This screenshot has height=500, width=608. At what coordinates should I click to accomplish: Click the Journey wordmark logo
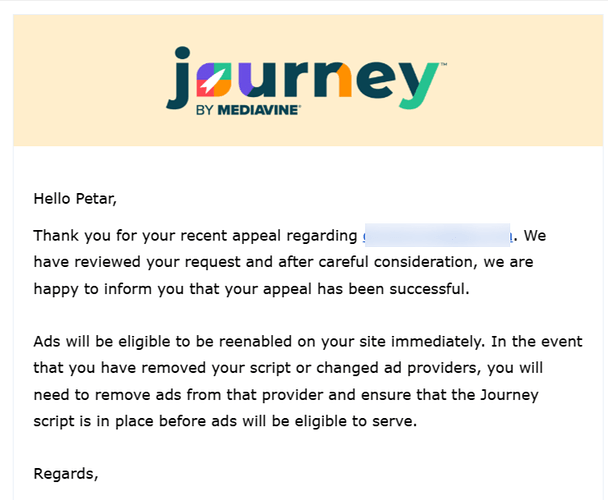306,80
